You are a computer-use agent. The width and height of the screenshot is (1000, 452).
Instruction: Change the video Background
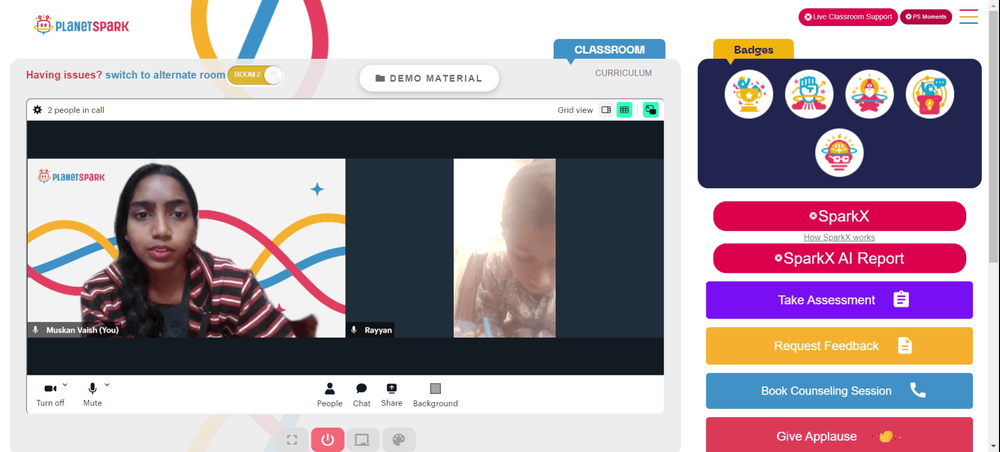(x=435, y=395)
